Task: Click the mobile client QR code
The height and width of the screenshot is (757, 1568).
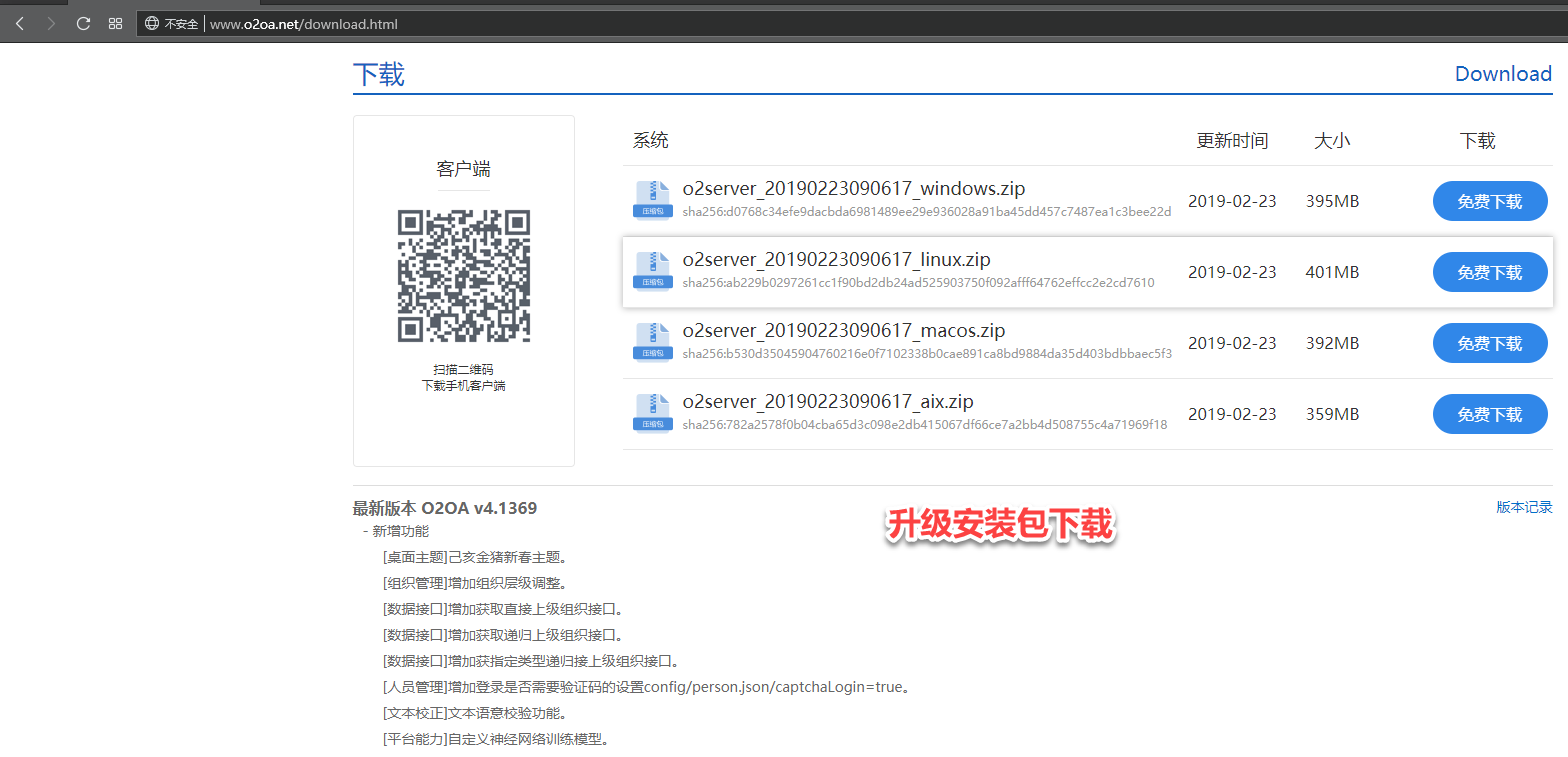Action: 464,276
